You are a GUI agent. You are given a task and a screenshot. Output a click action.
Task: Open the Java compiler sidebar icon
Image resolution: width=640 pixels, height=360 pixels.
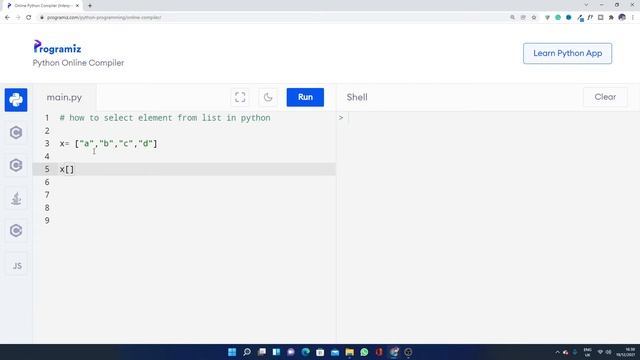16,199
